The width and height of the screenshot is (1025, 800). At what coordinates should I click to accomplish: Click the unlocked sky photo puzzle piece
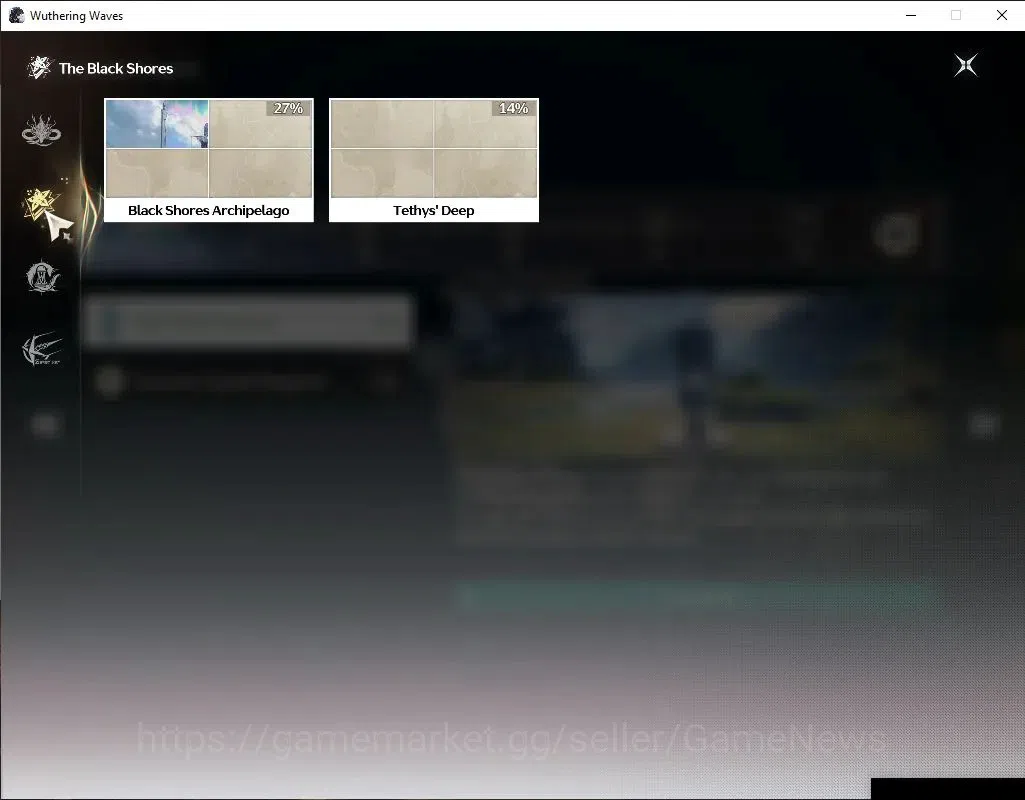pos(157,124)
